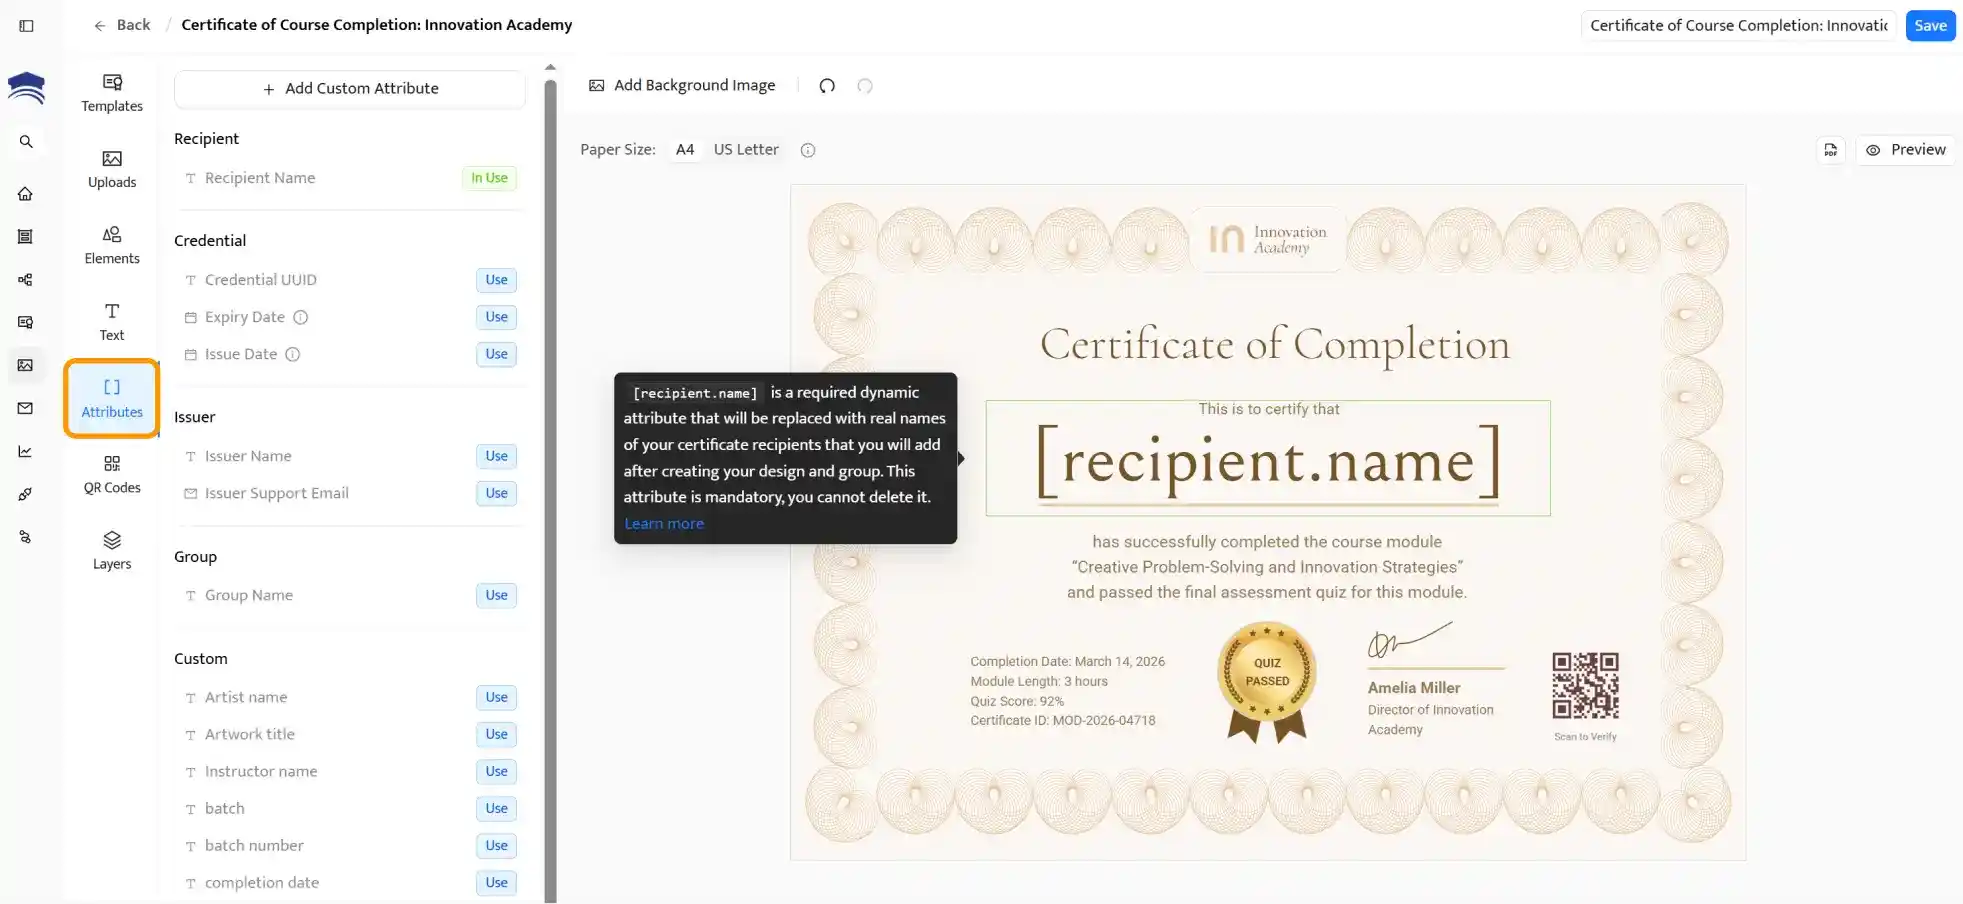The height and width of the screenshot is (904, 1963).
Task: Click the redo icon
Action: coord(865,86)
